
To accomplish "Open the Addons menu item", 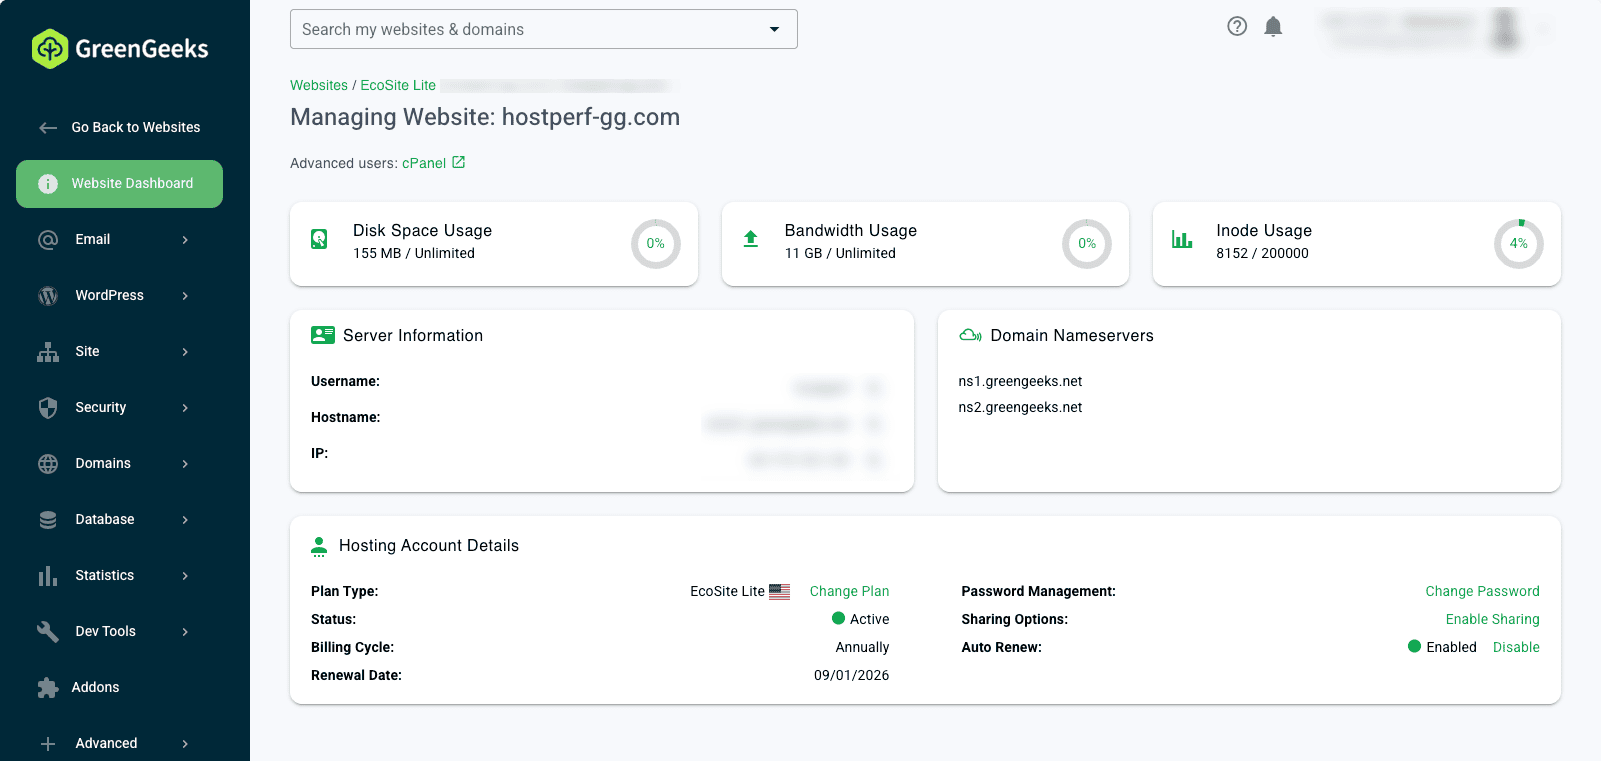I will 119,688.
